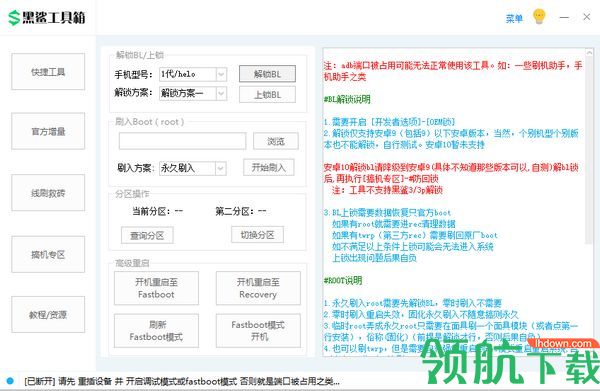This screenshot has height=391, width=600.
Task: Click the 解锁BL button
Action: [267, 74]
